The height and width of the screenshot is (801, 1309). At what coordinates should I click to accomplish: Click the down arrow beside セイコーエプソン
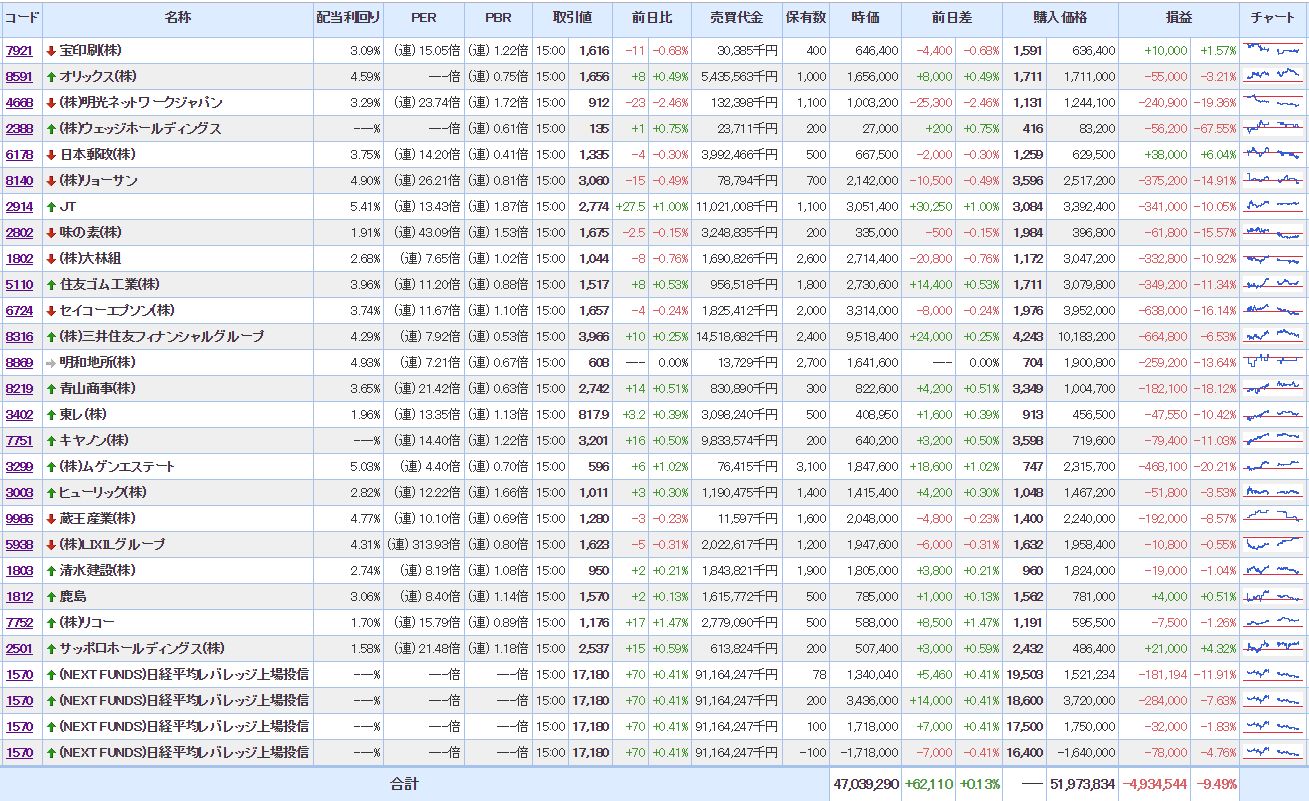(x=51, y=310)
